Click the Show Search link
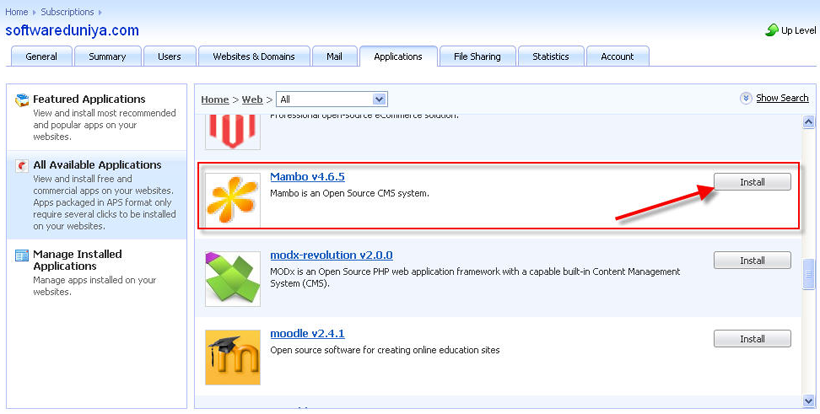Viewport: 820px width, 414px height. (782, 98)
